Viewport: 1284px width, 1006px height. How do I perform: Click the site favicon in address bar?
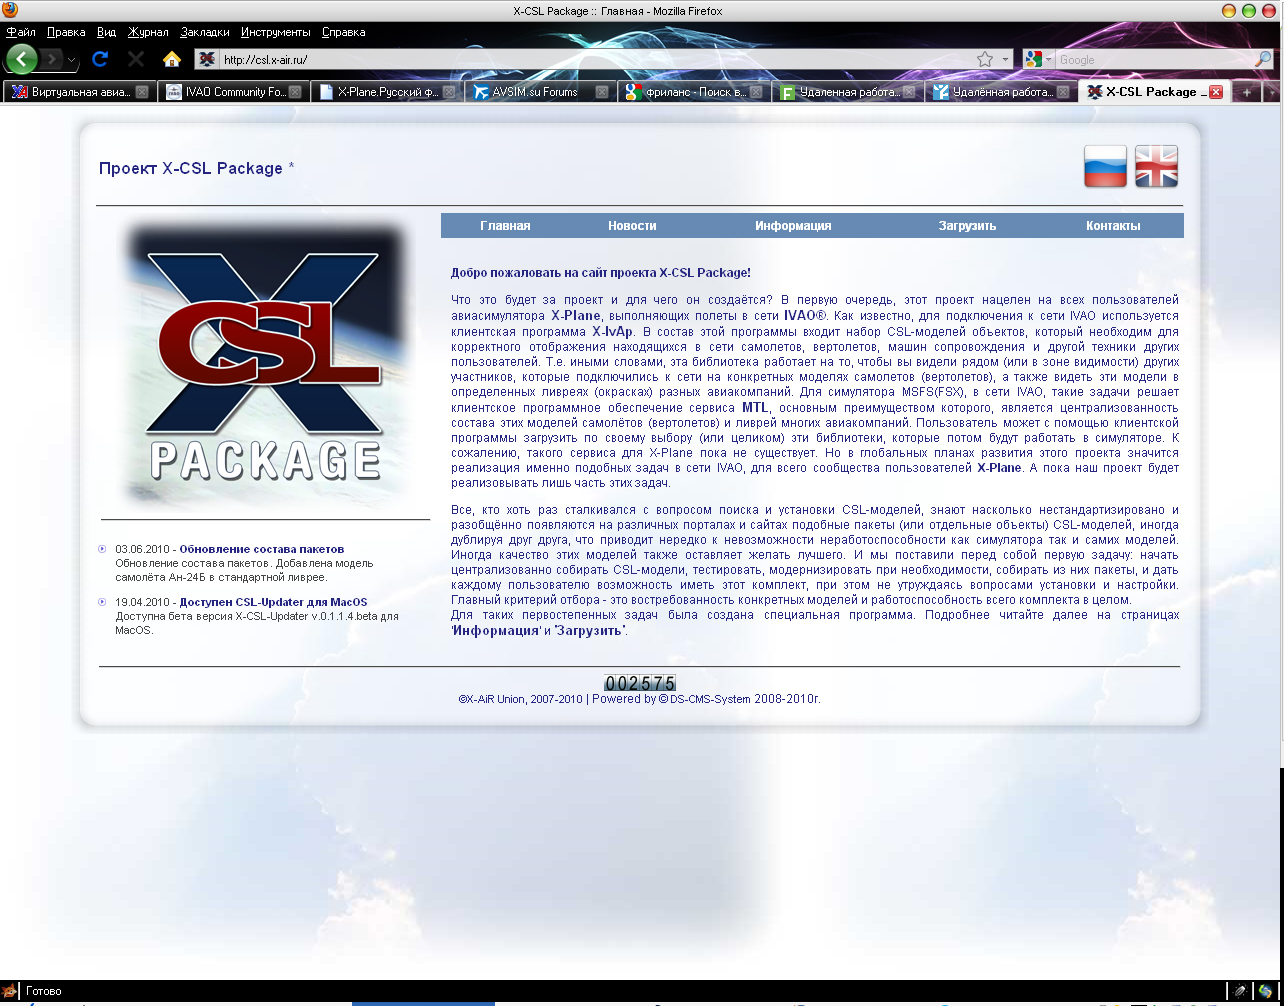pyautogui.click(x=207, y=59)
